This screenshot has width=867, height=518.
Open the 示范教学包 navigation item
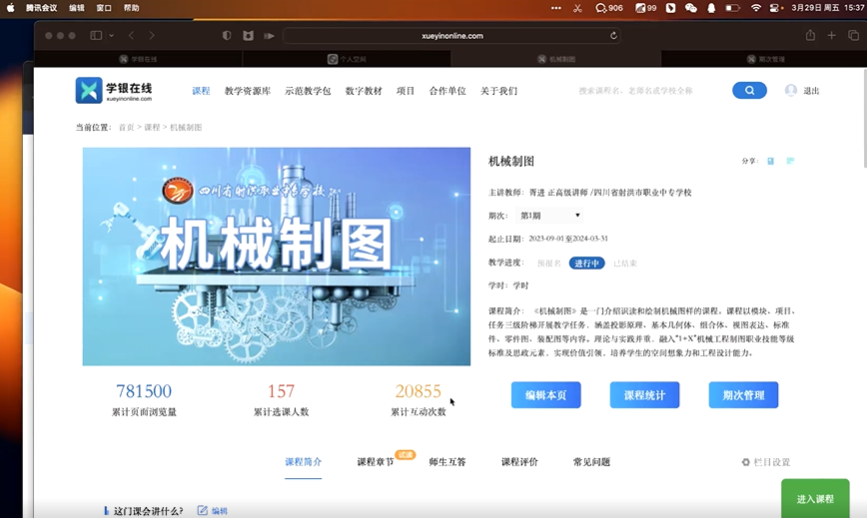(308, 91)
